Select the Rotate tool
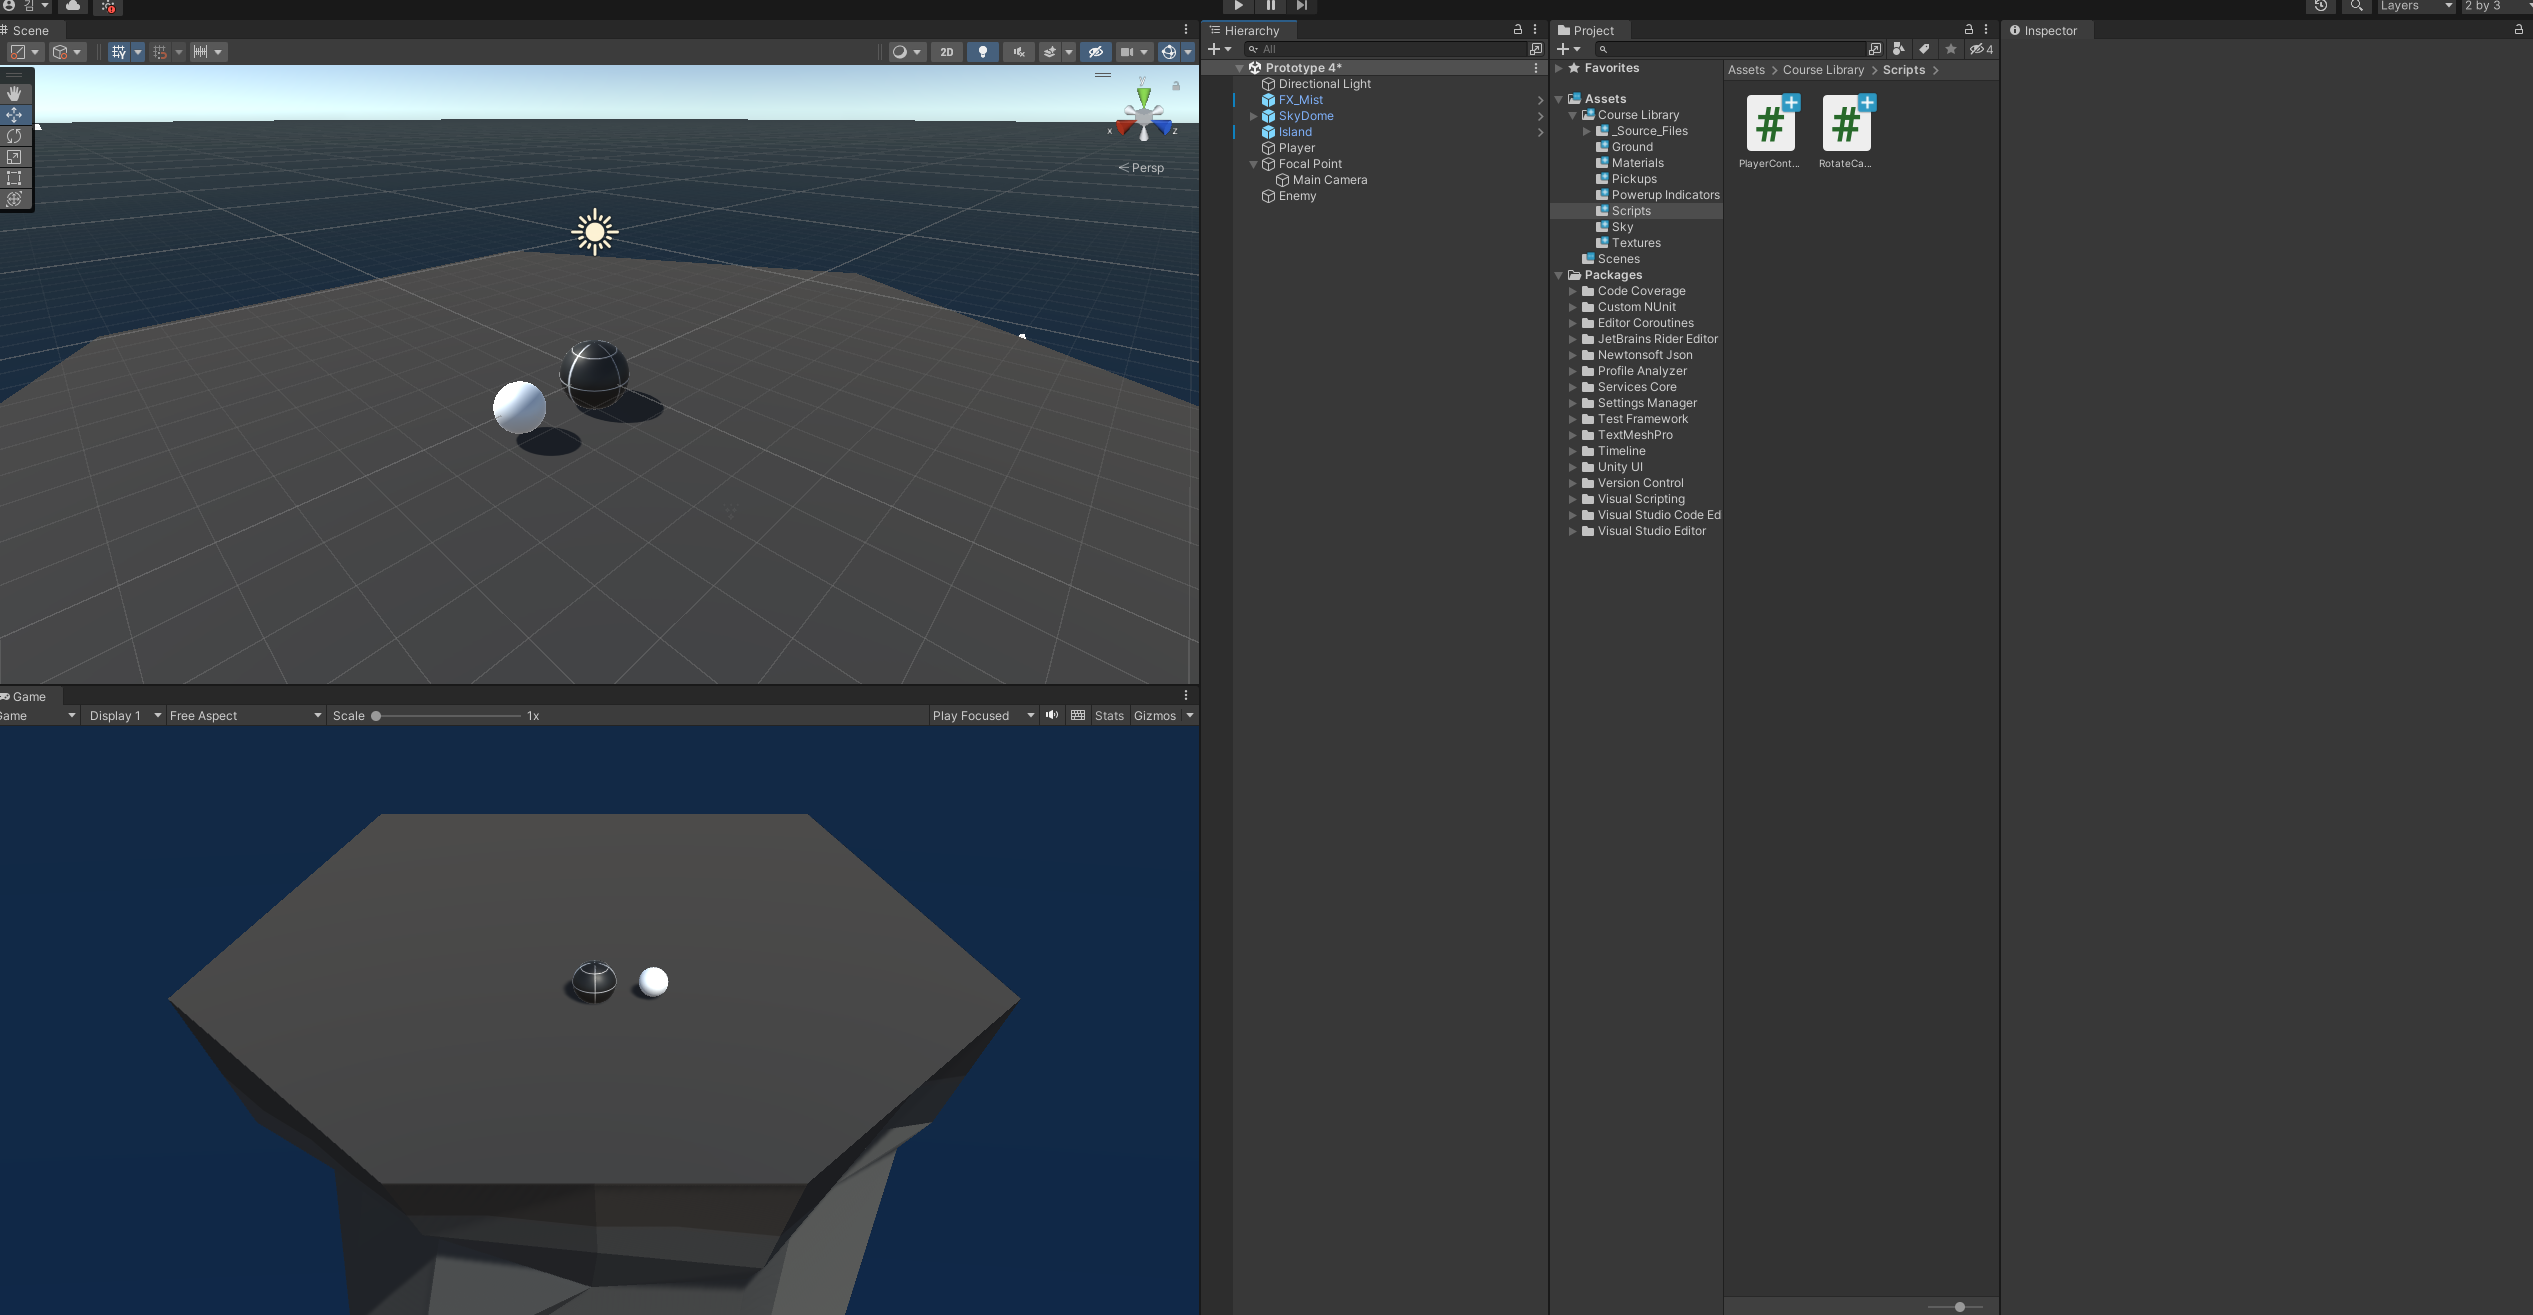The height and width of the screenshot is (1315, 2533). (x=14, y=136)
